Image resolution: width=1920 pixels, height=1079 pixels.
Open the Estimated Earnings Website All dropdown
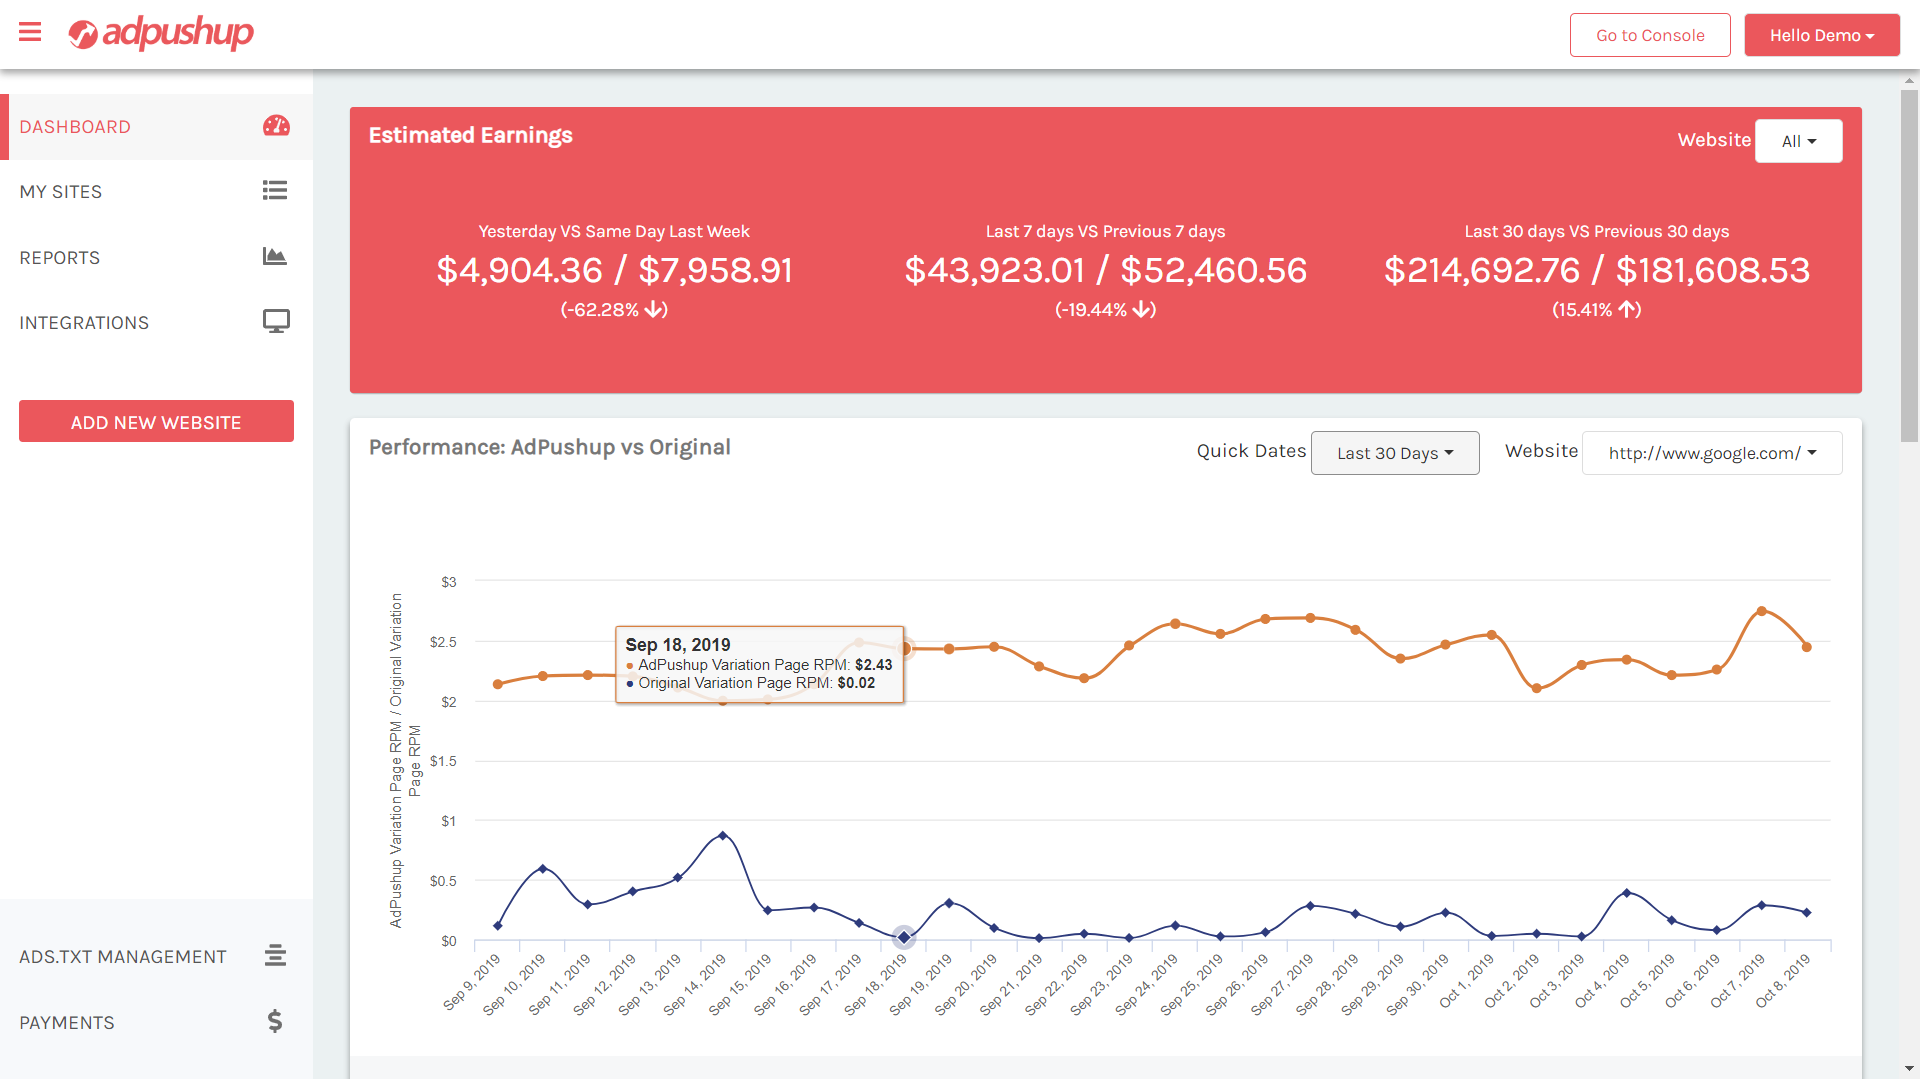[1798, 141]
